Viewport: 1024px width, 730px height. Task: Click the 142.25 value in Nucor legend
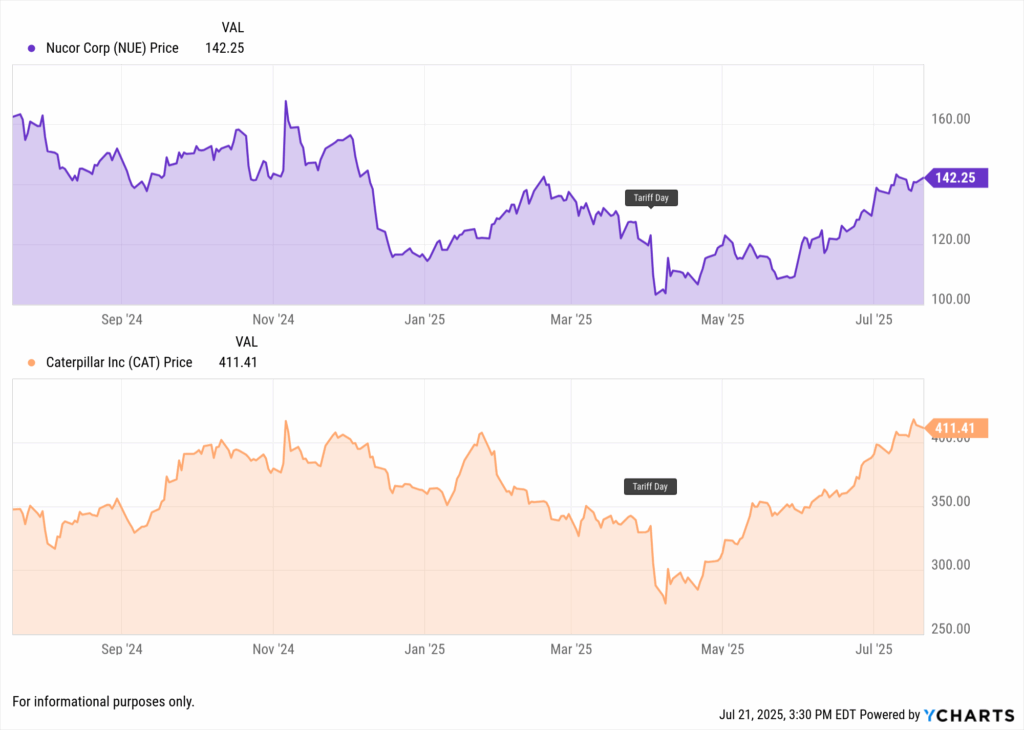tap(225, 48)
